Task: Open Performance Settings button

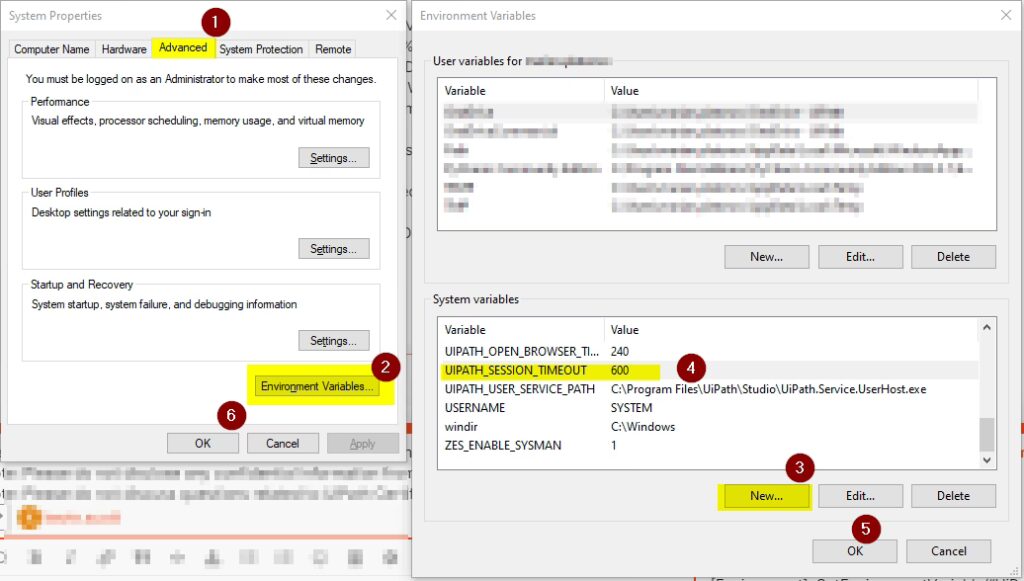Action: tap(333, 158)
